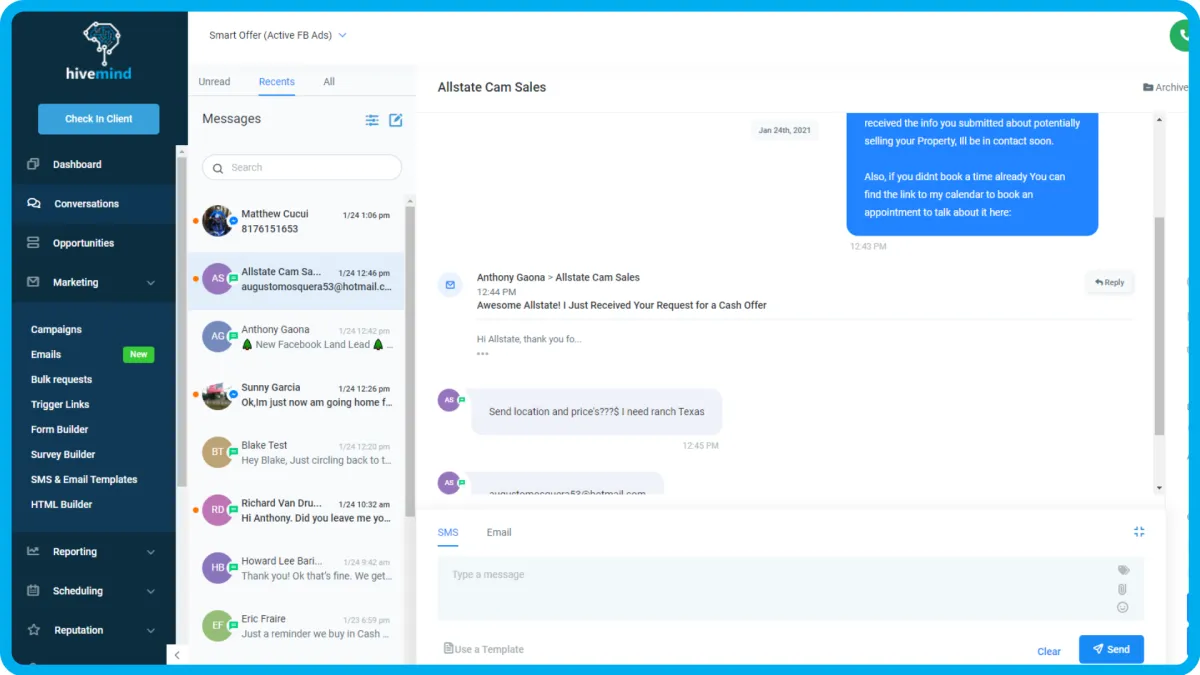Click the paperclip attachment icon
The width and height of the screenshot is (1200, 675).
[1123, 589]
